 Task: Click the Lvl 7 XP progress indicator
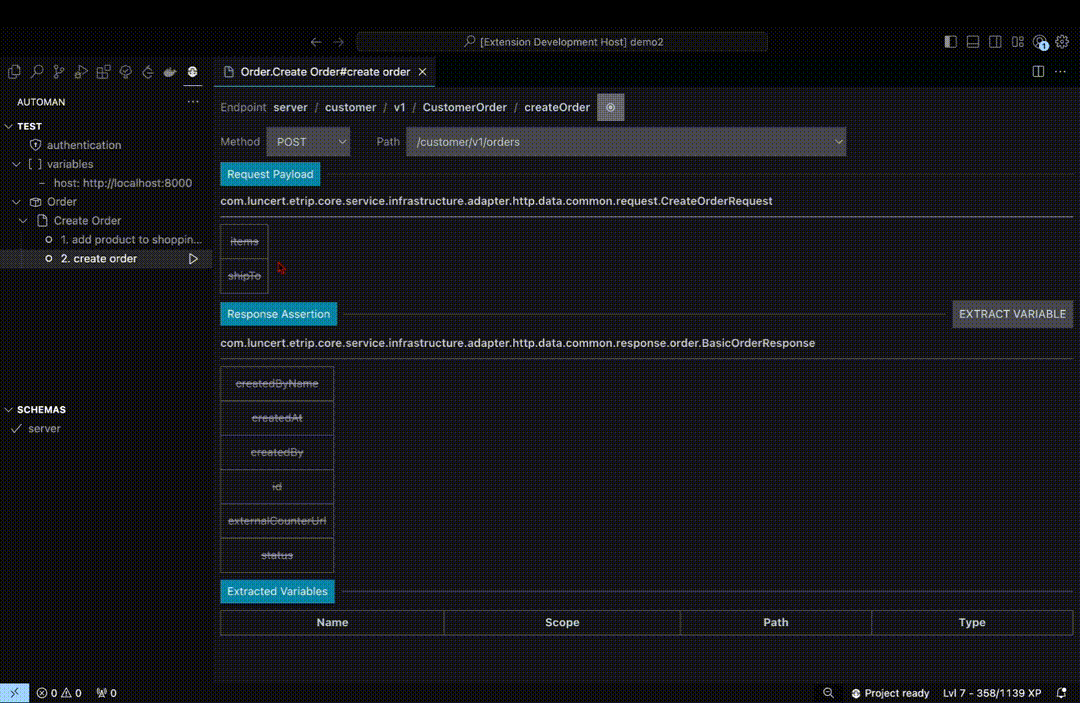(990, 692)
